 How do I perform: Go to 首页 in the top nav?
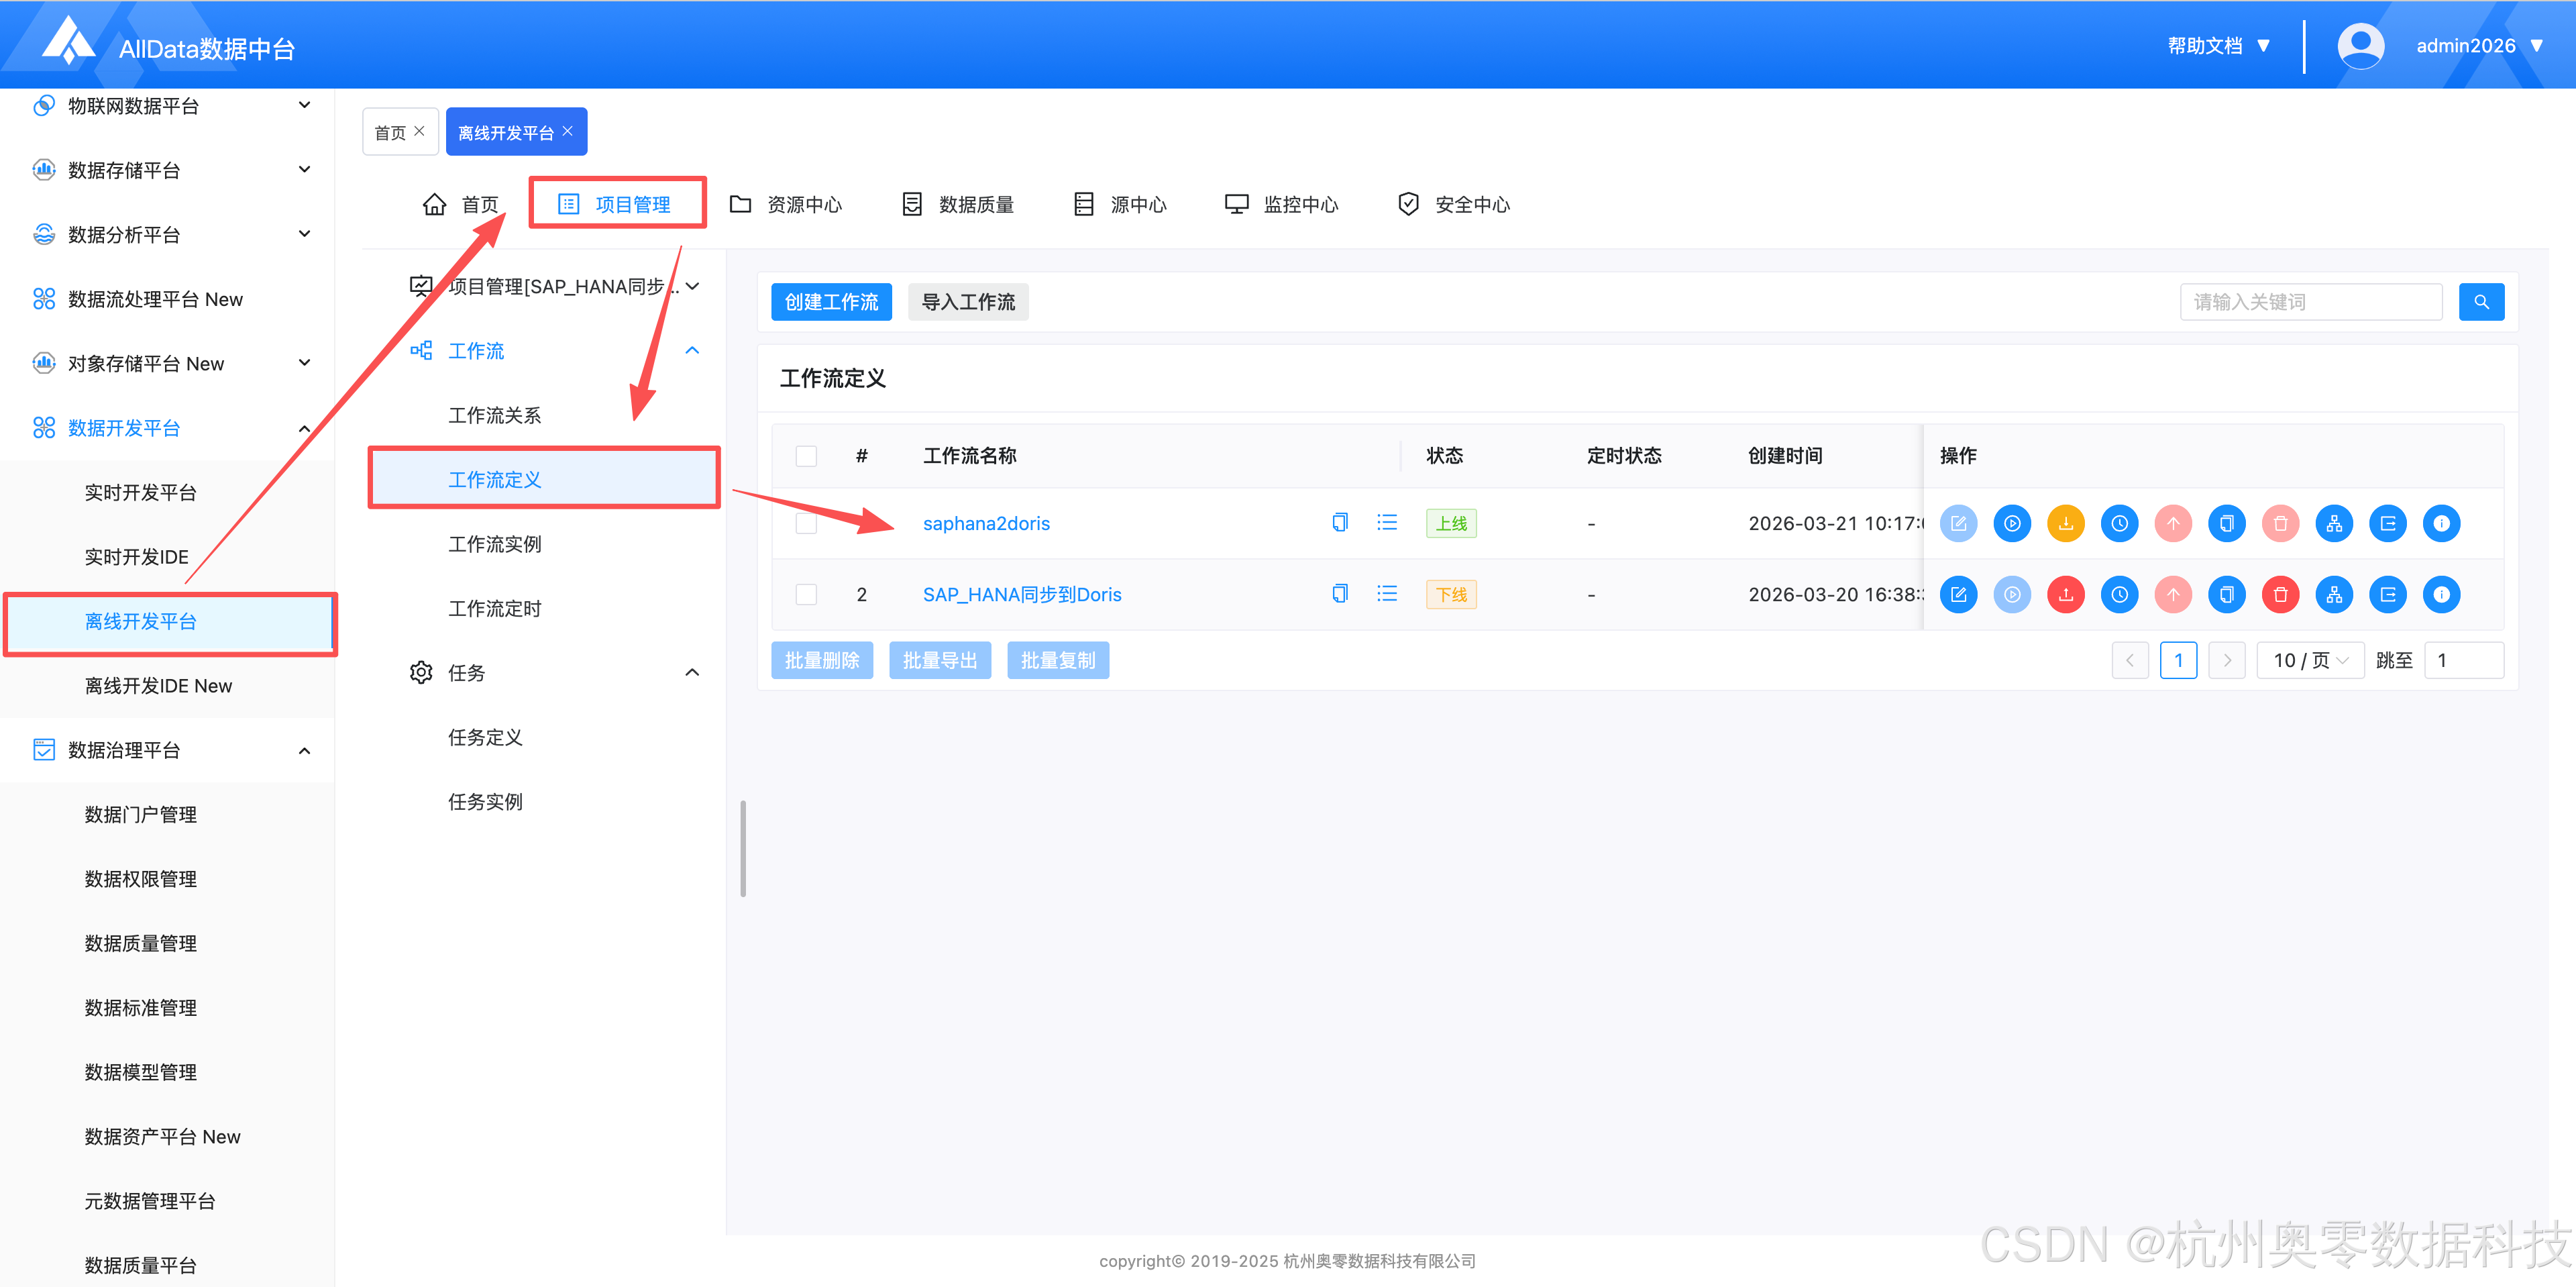460,204
